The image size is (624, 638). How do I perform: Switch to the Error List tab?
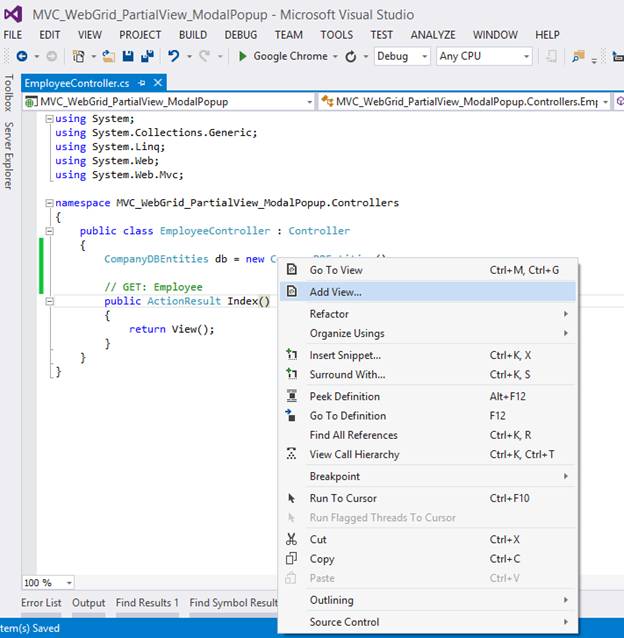click(x=41, y=603)
